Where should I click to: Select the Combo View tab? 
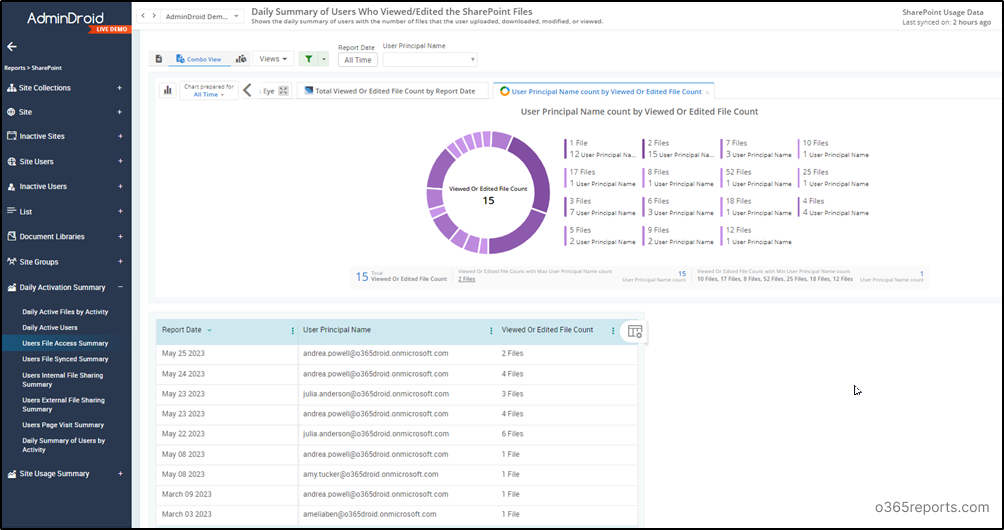(x=199, y=59)
